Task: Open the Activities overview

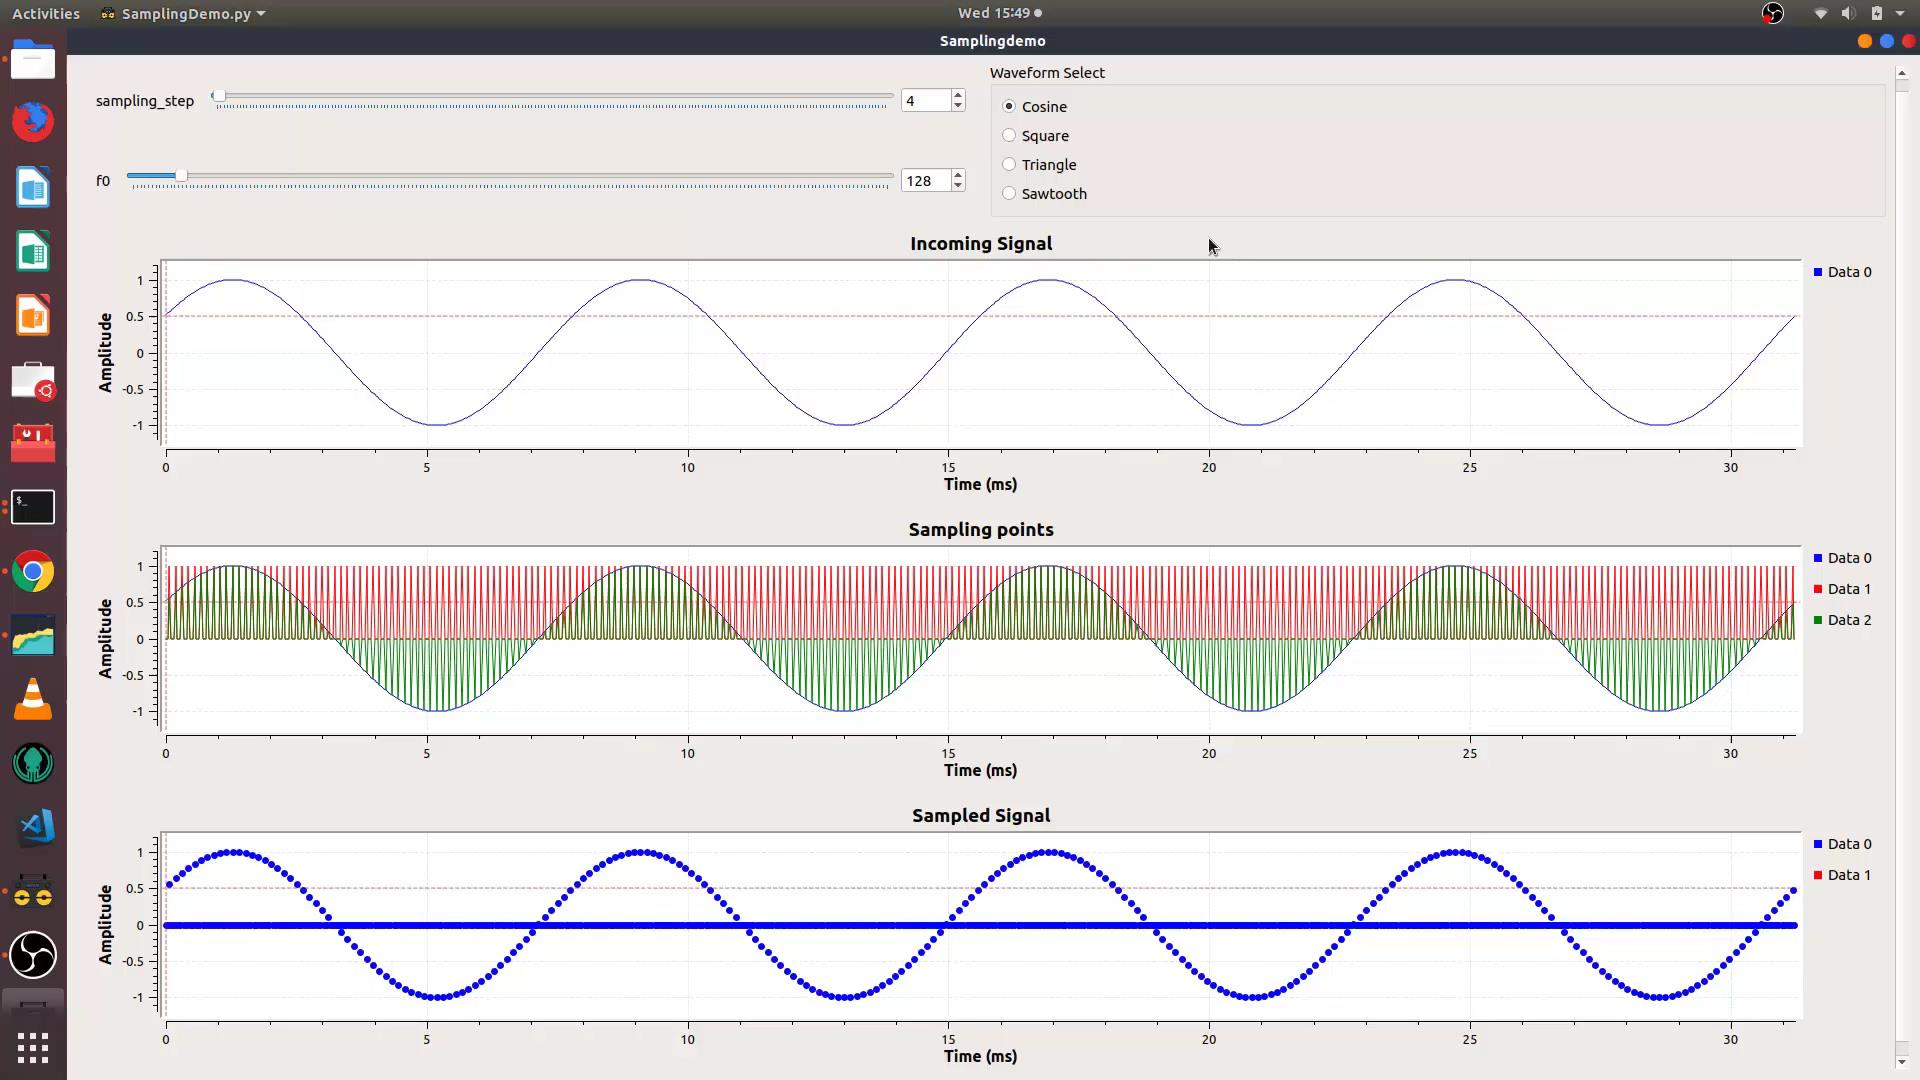Action: 45,13
